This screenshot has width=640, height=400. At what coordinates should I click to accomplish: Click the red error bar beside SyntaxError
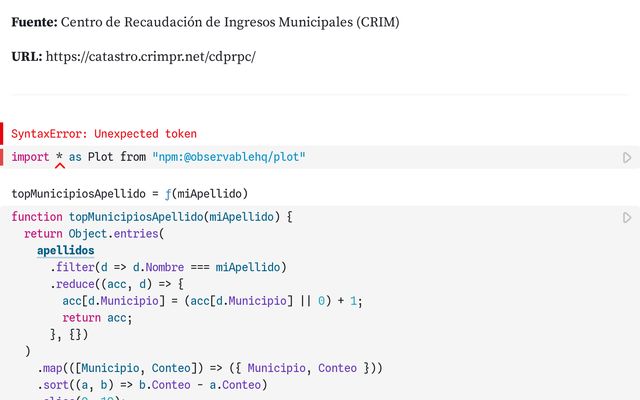coord(3,134)
